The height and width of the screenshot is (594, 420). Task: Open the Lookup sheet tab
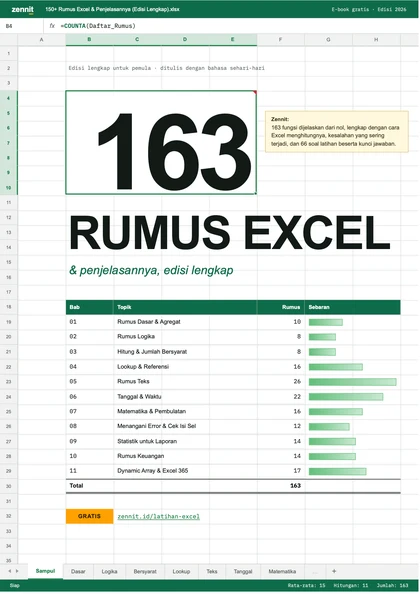pyautogui.click(x=181, y=571)
